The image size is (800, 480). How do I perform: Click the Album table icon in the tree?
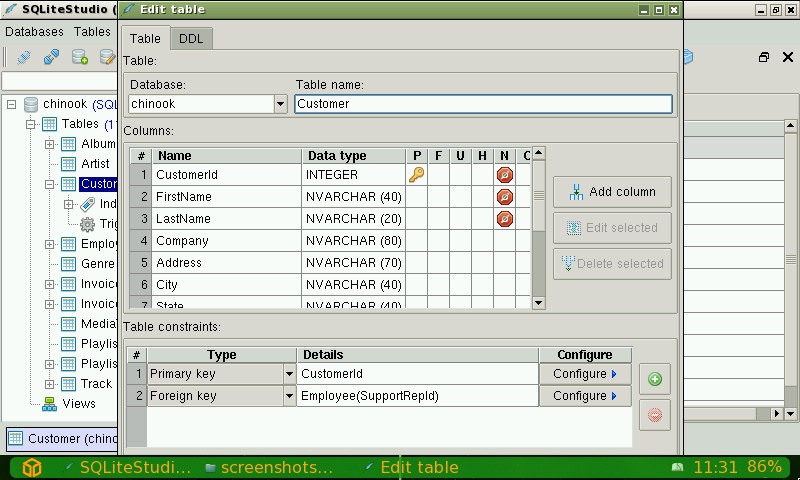coord(68,144)
